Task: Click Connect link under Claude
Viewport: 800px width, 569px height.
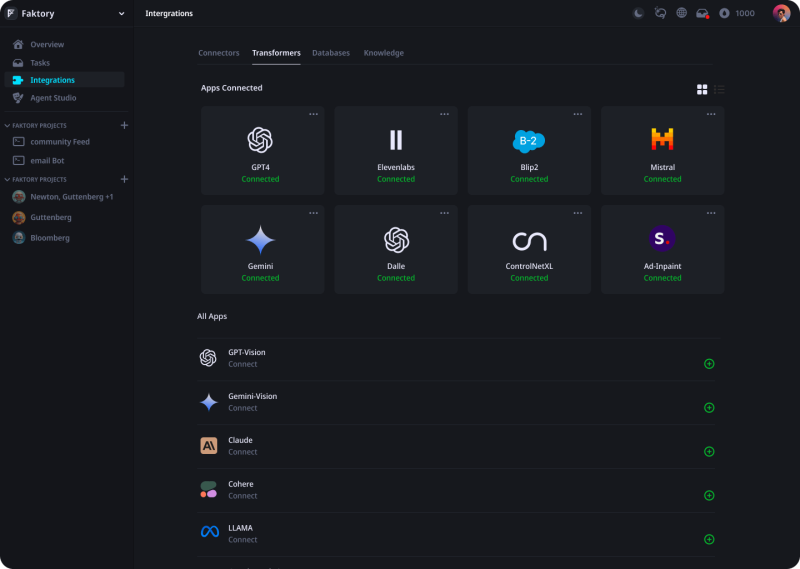Action: point(242,452)
